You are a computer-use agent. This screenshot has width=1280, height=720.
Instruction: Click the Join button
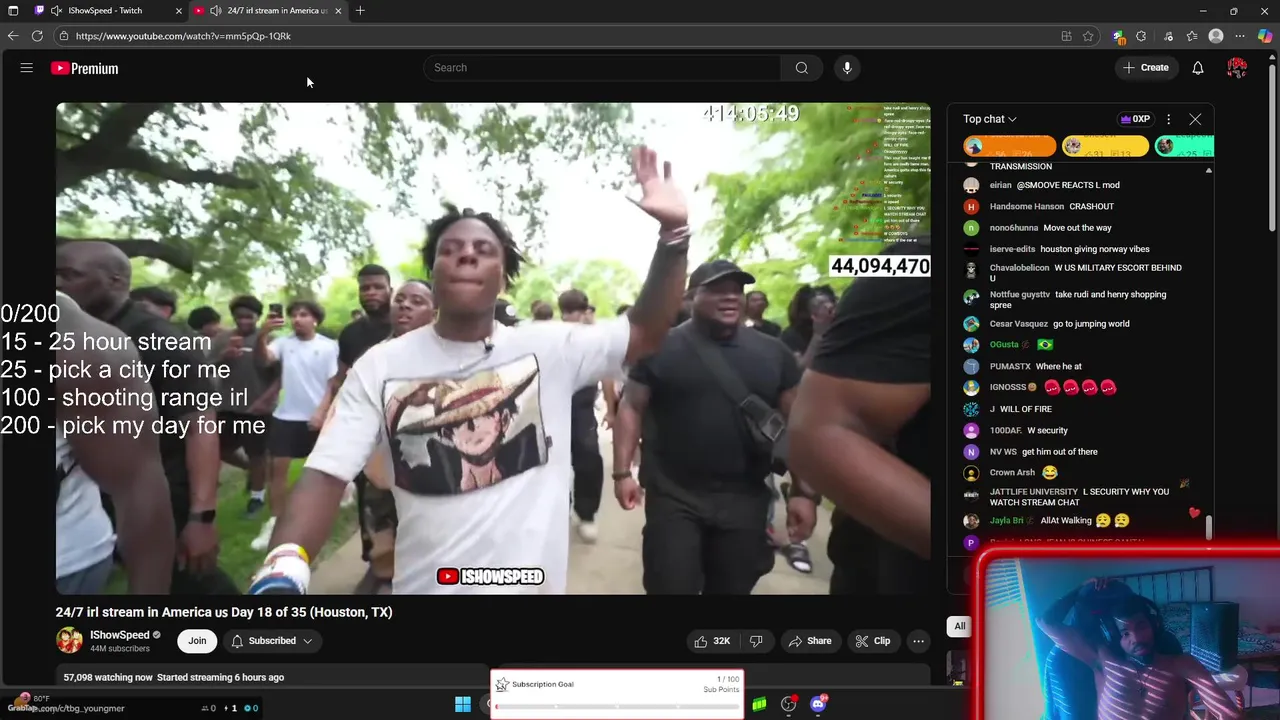coord(197,641)
